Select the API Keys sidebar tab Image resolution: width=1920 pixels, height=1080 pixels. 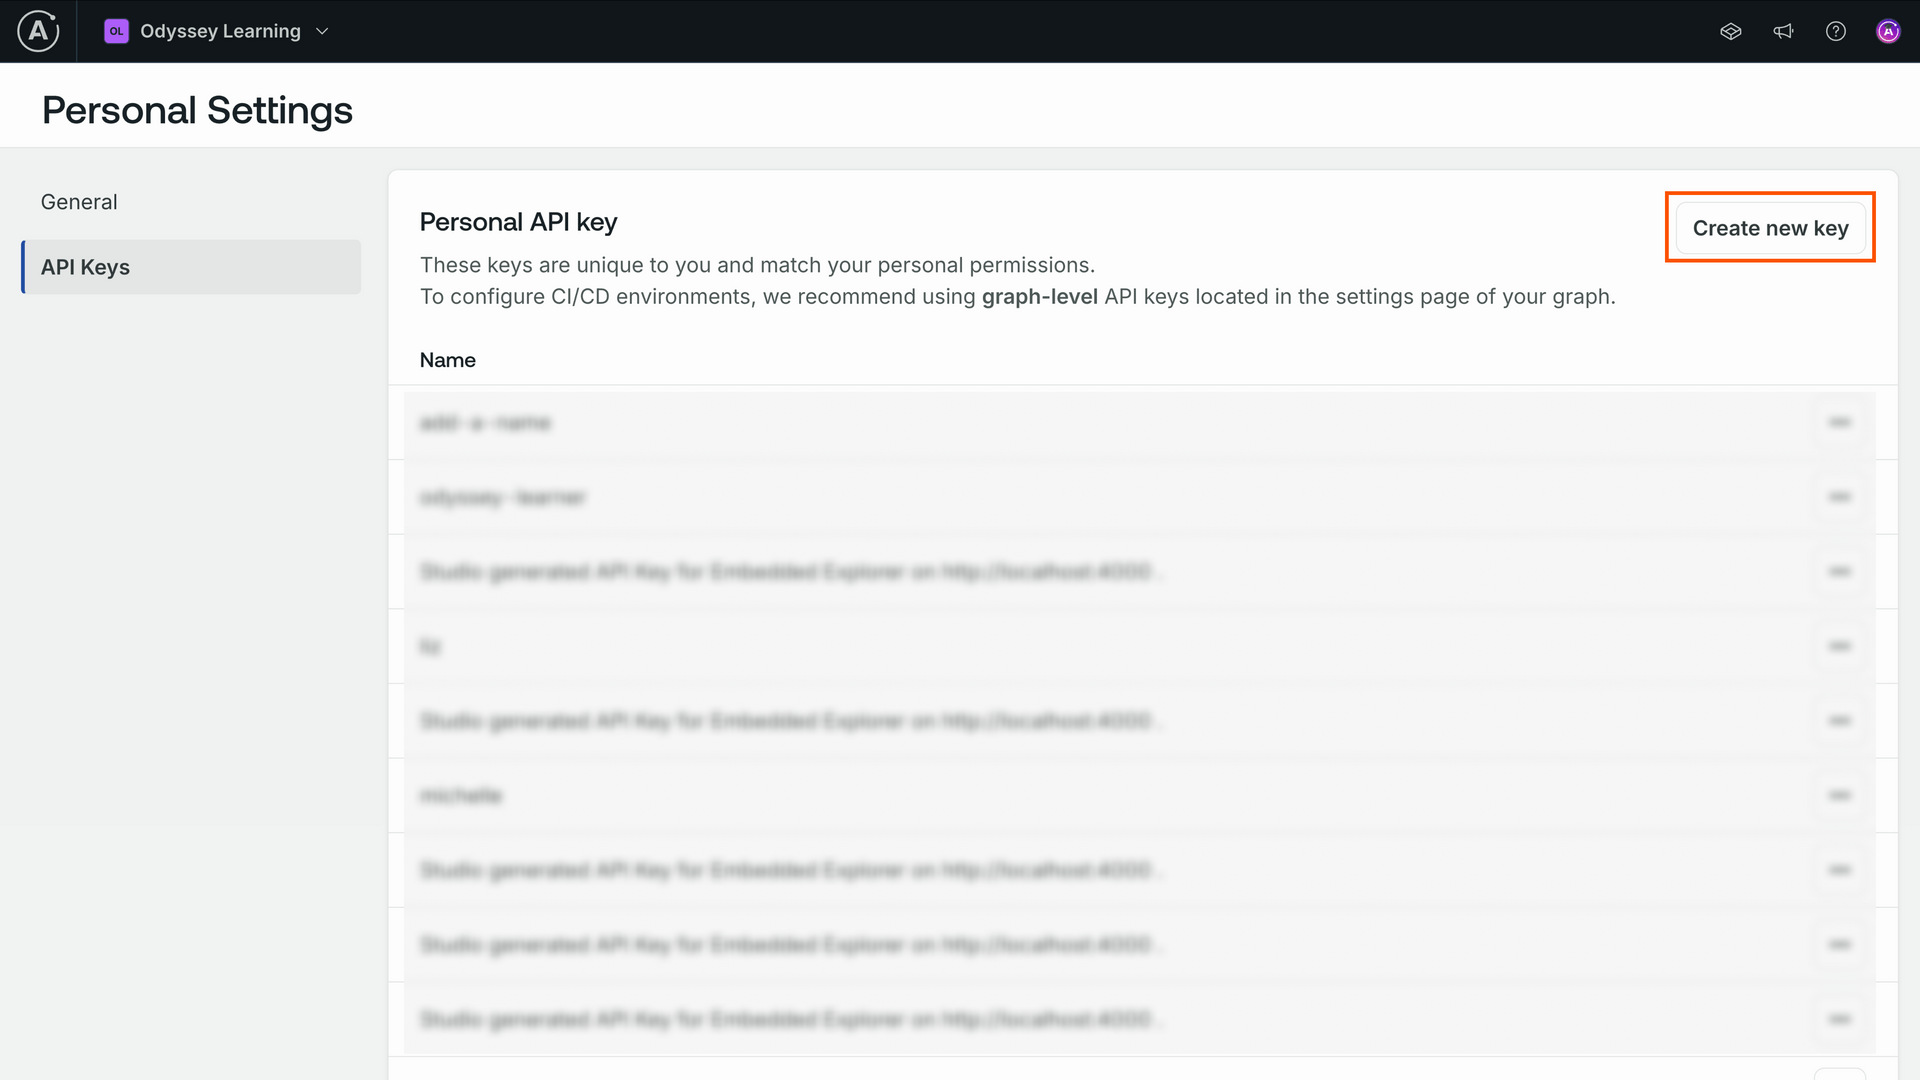point(191,267)
